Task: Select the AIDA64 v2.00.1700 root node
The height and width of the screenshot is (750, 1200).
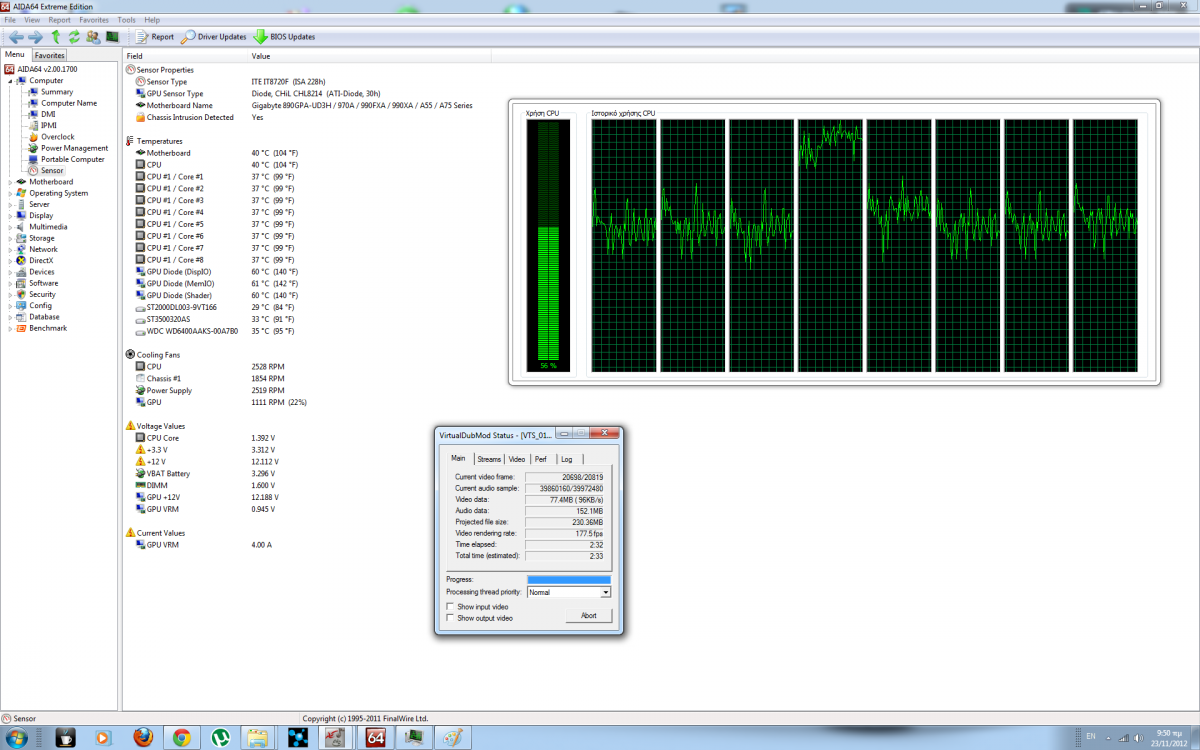Action: point(47,69)
